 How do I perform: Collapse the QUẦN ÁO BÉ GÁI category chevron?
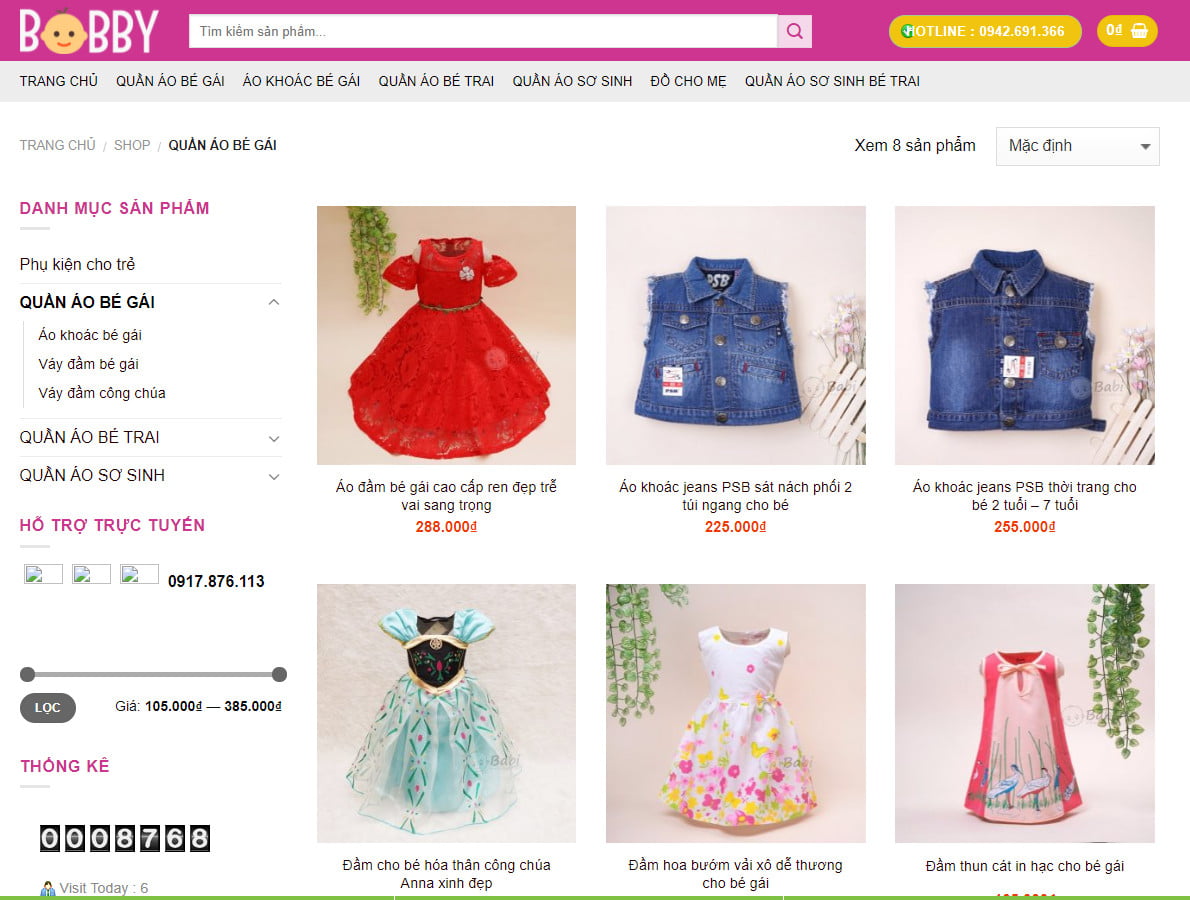(274, 302)
